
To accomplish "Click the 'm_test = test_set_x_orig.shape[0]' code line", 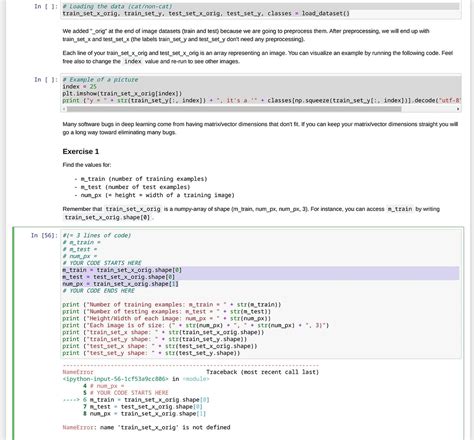I will (118, 277).
